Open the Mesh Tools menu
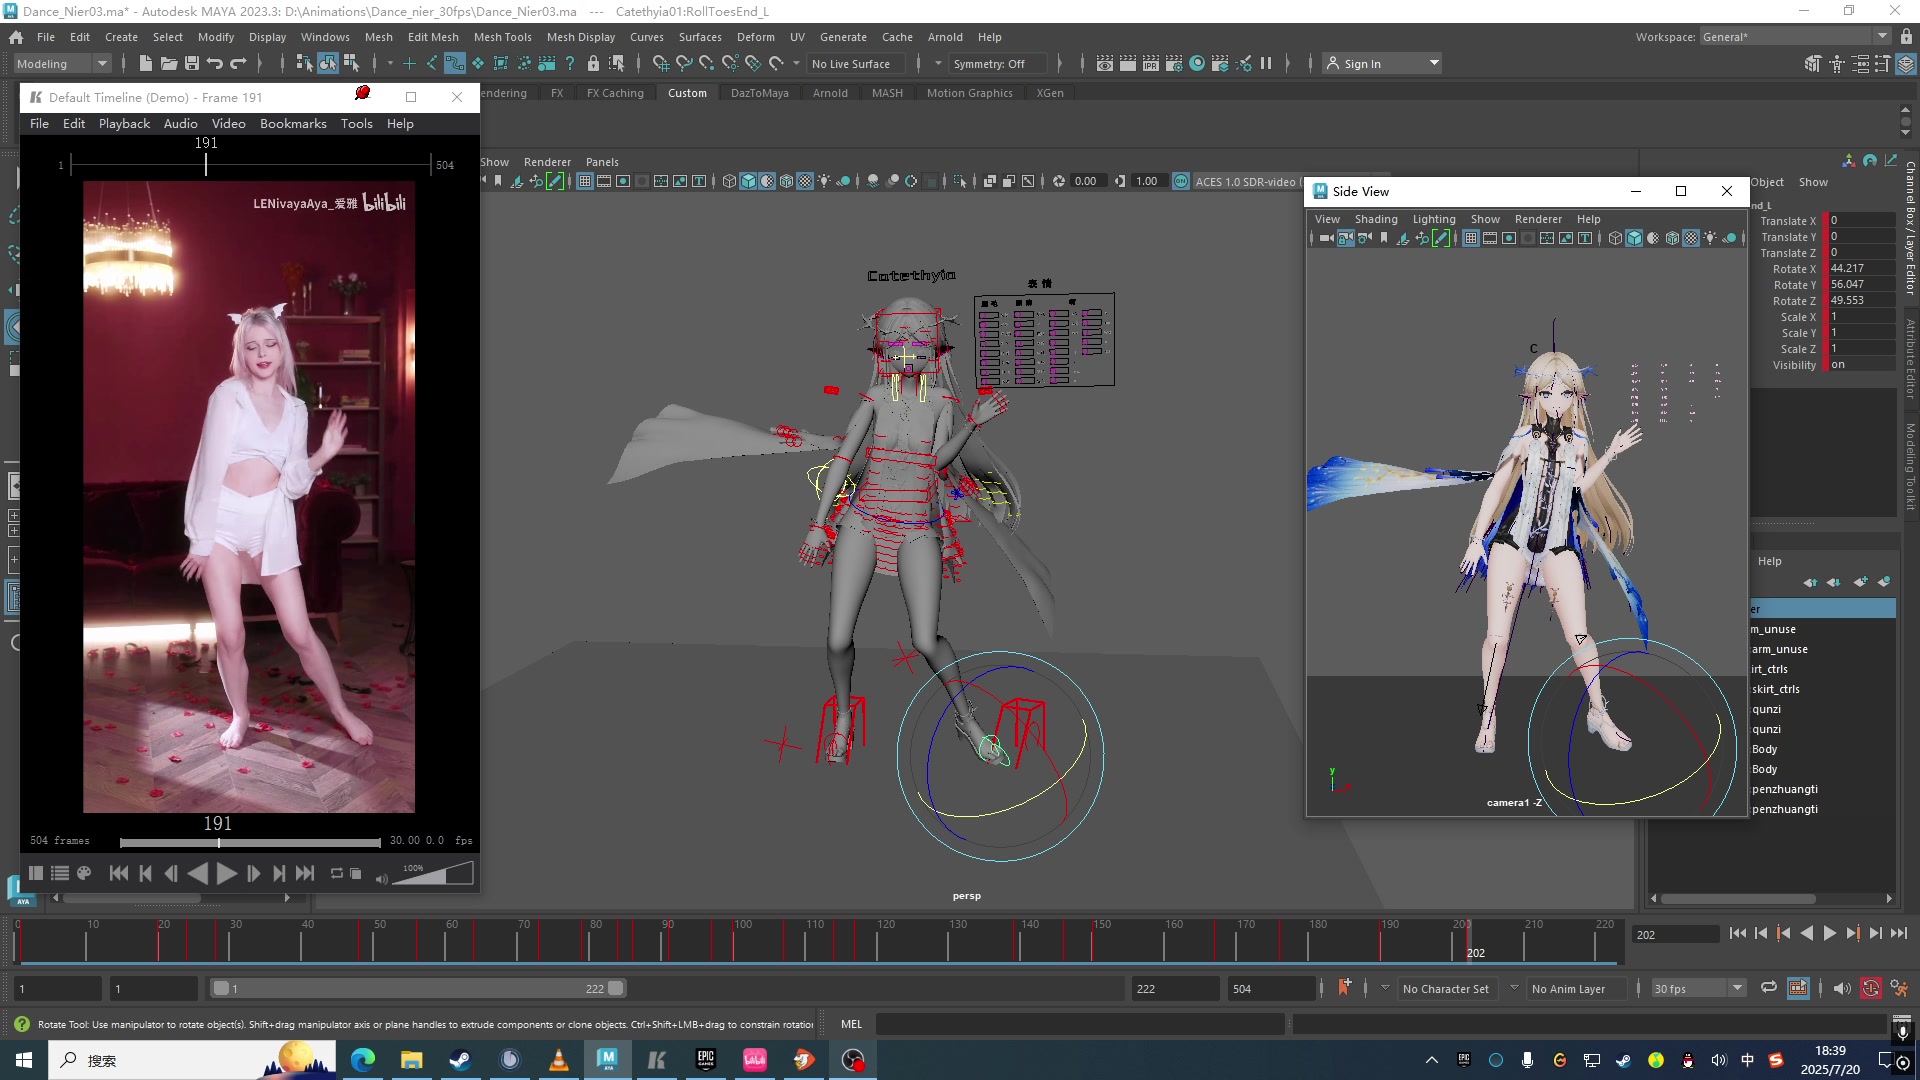The width and height of the screenshot is (1920, 1080). (x=502, y=37)
